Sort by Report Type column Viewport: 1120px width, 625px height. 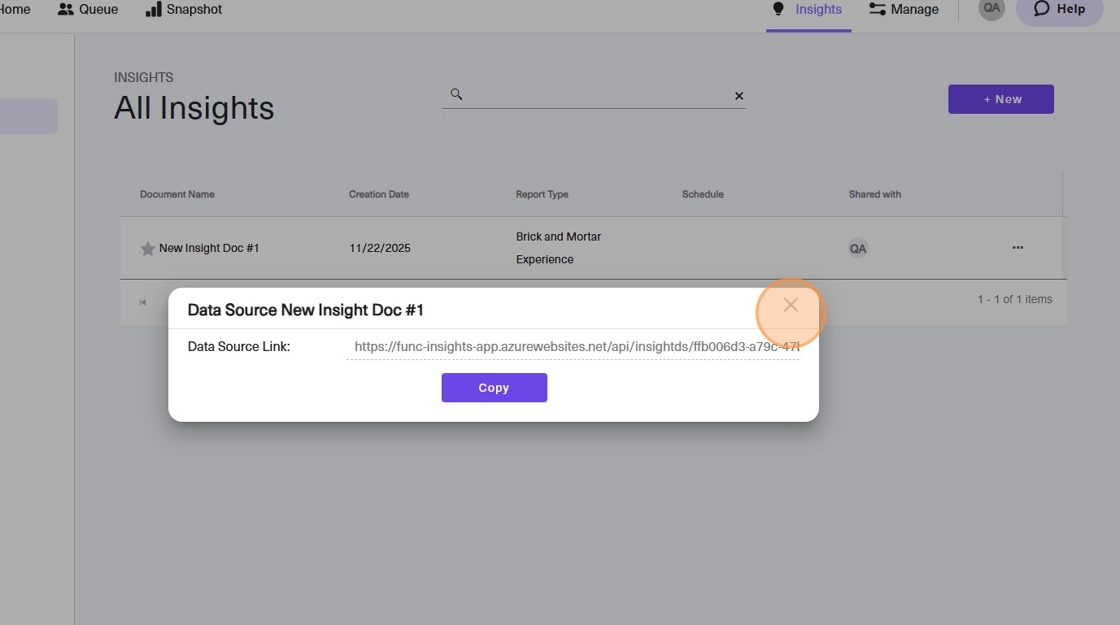click(542, 194)
